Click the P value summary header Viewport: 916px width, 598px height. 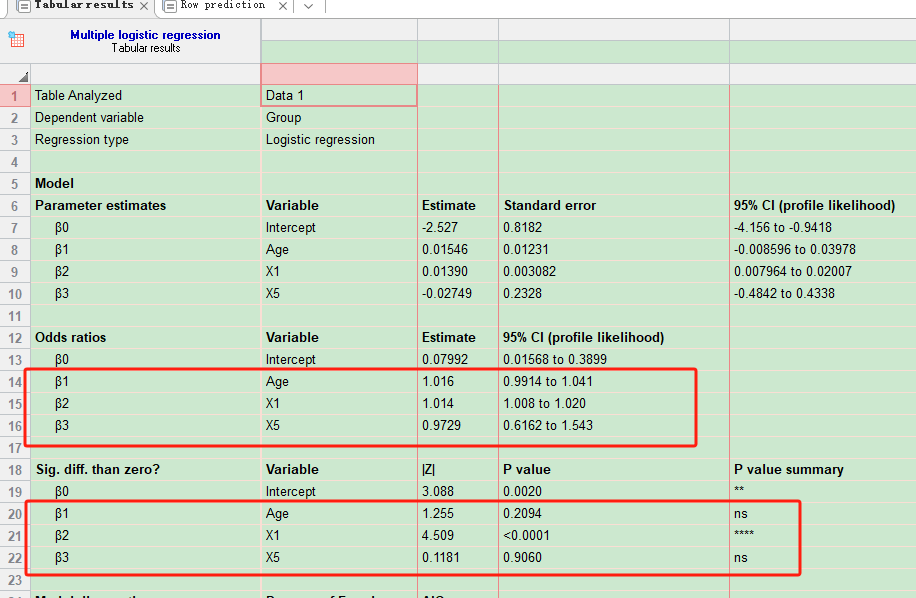[x=789, y=470]
